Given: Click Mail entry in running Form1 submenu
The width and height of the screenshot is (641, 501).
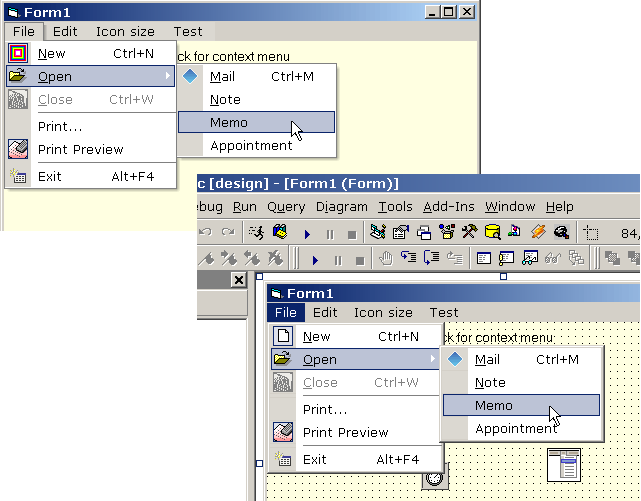Looking at the screenshot, I should tap(223, 76).
